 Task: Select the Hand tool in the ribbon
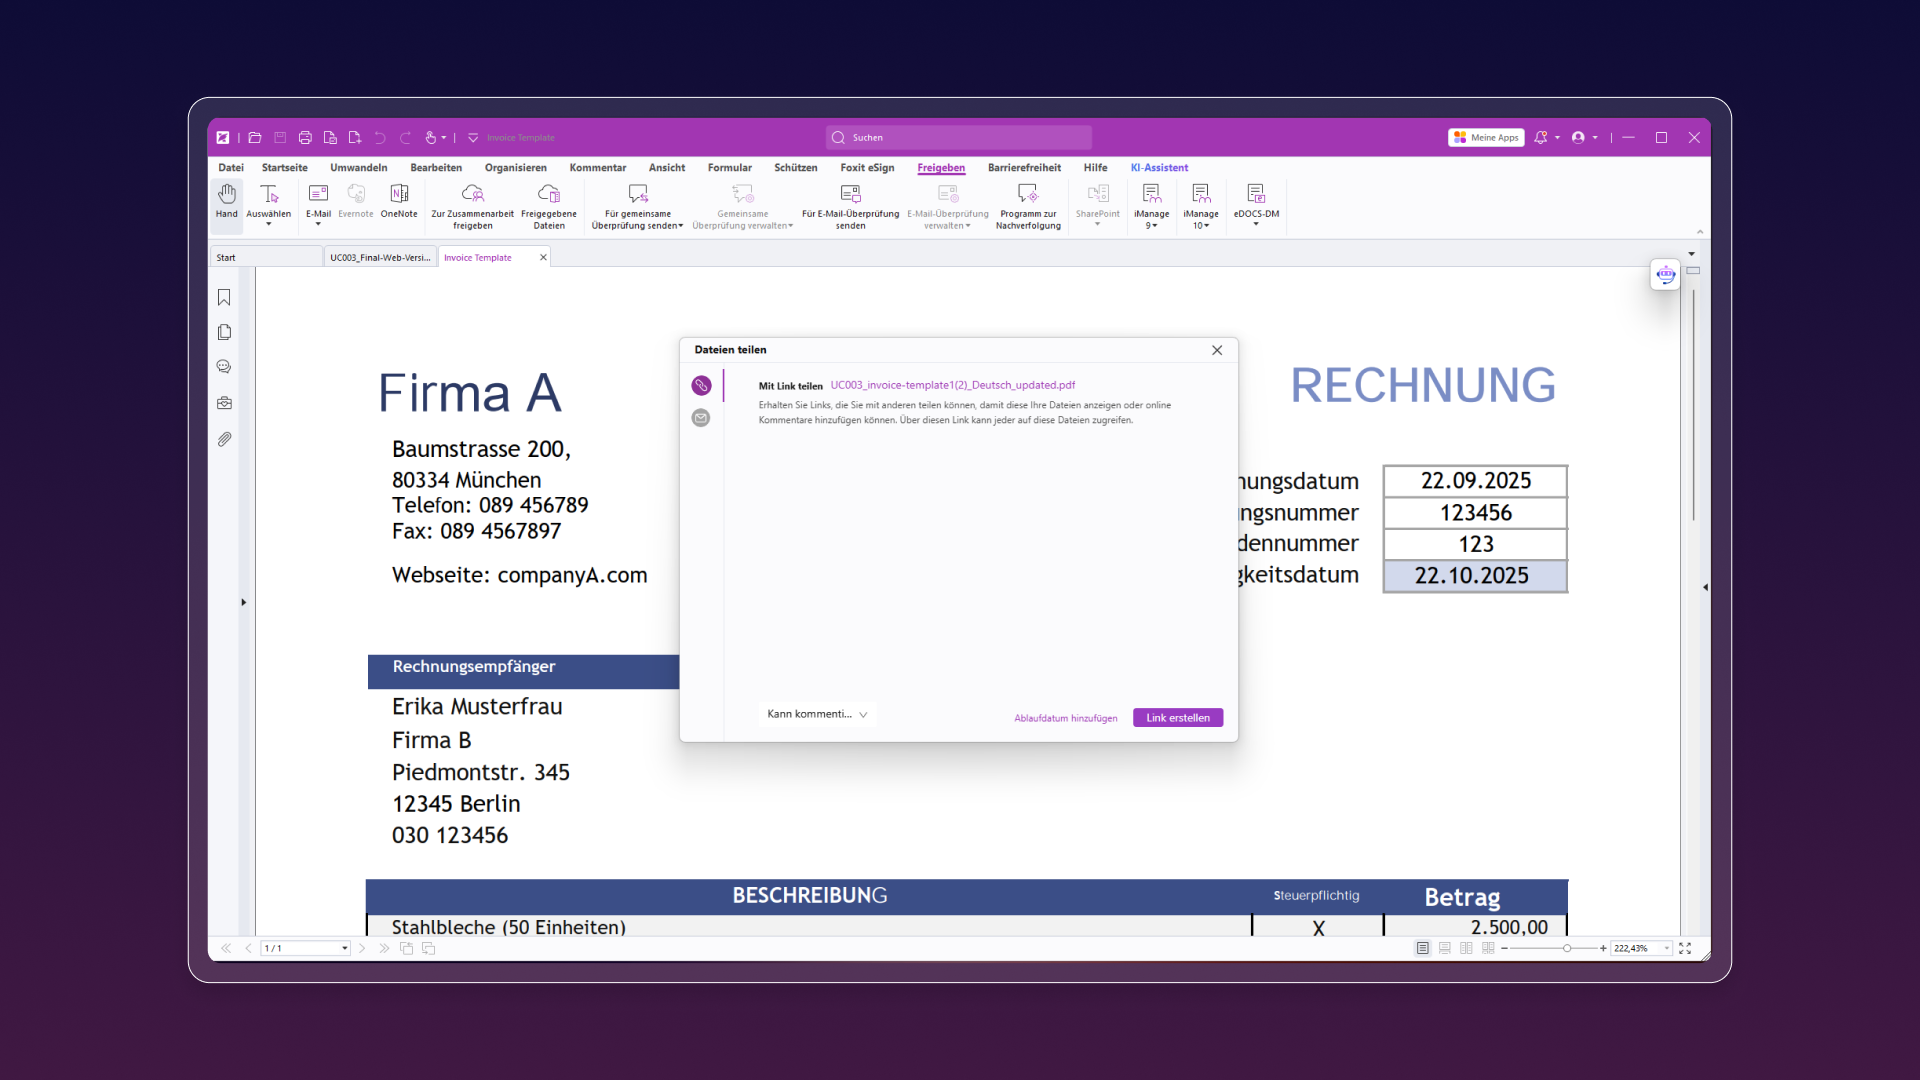point(227,200)
